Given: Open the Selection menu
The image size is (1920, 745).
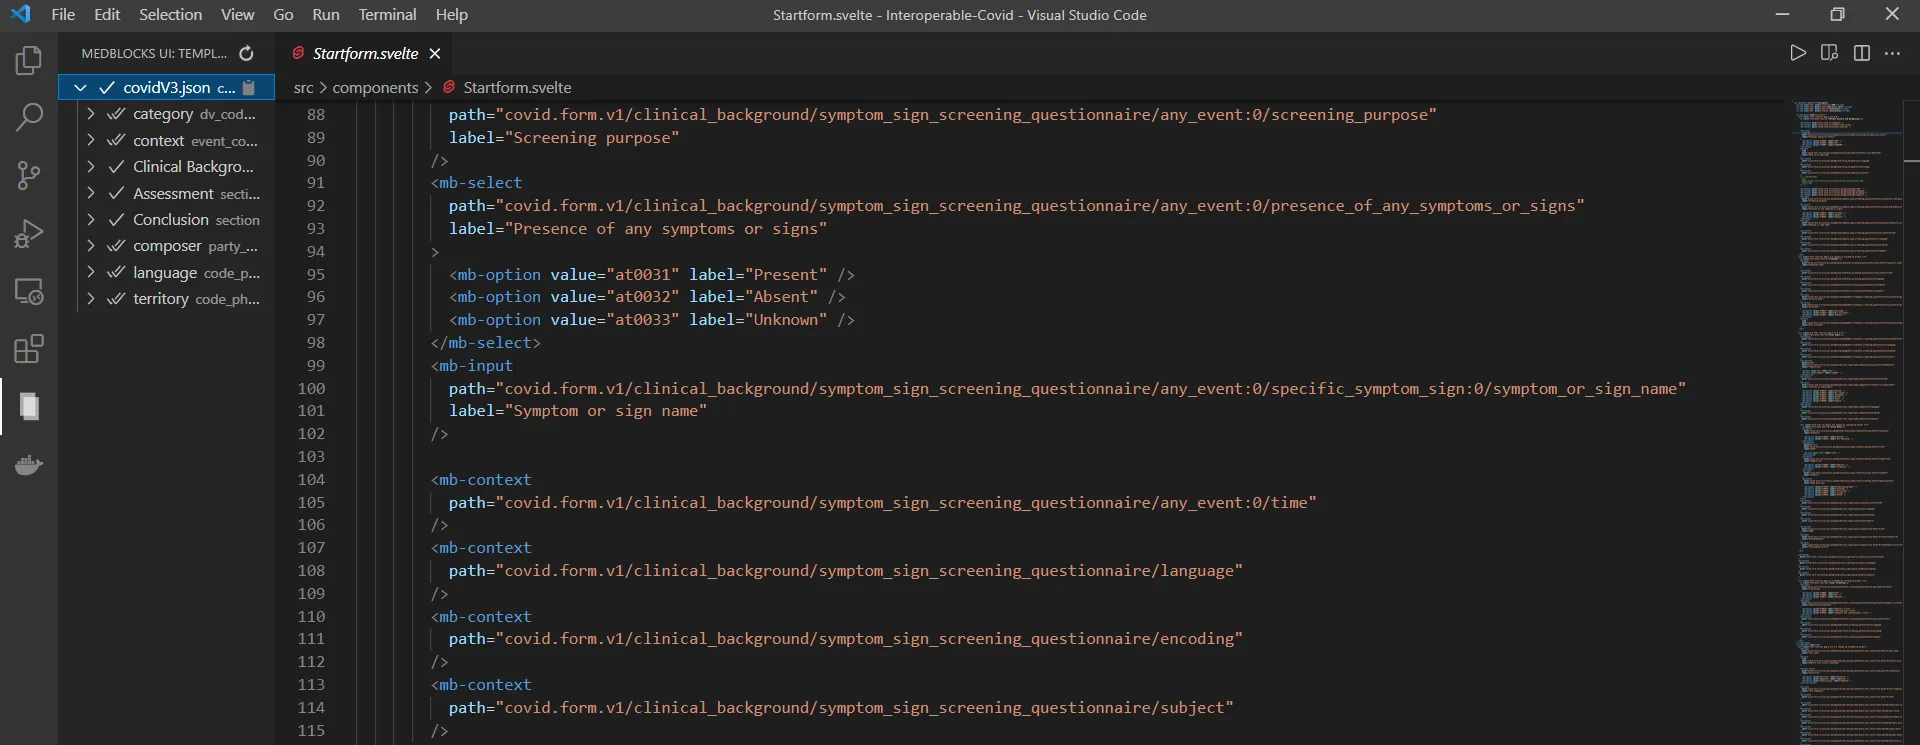Looking at the screenshot, I should (170, 15).
